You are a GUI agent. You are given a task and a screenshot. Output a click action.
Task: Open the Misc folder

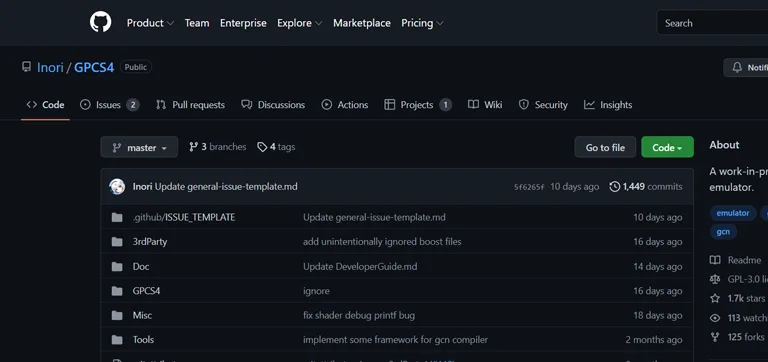[x=142, y=315]
